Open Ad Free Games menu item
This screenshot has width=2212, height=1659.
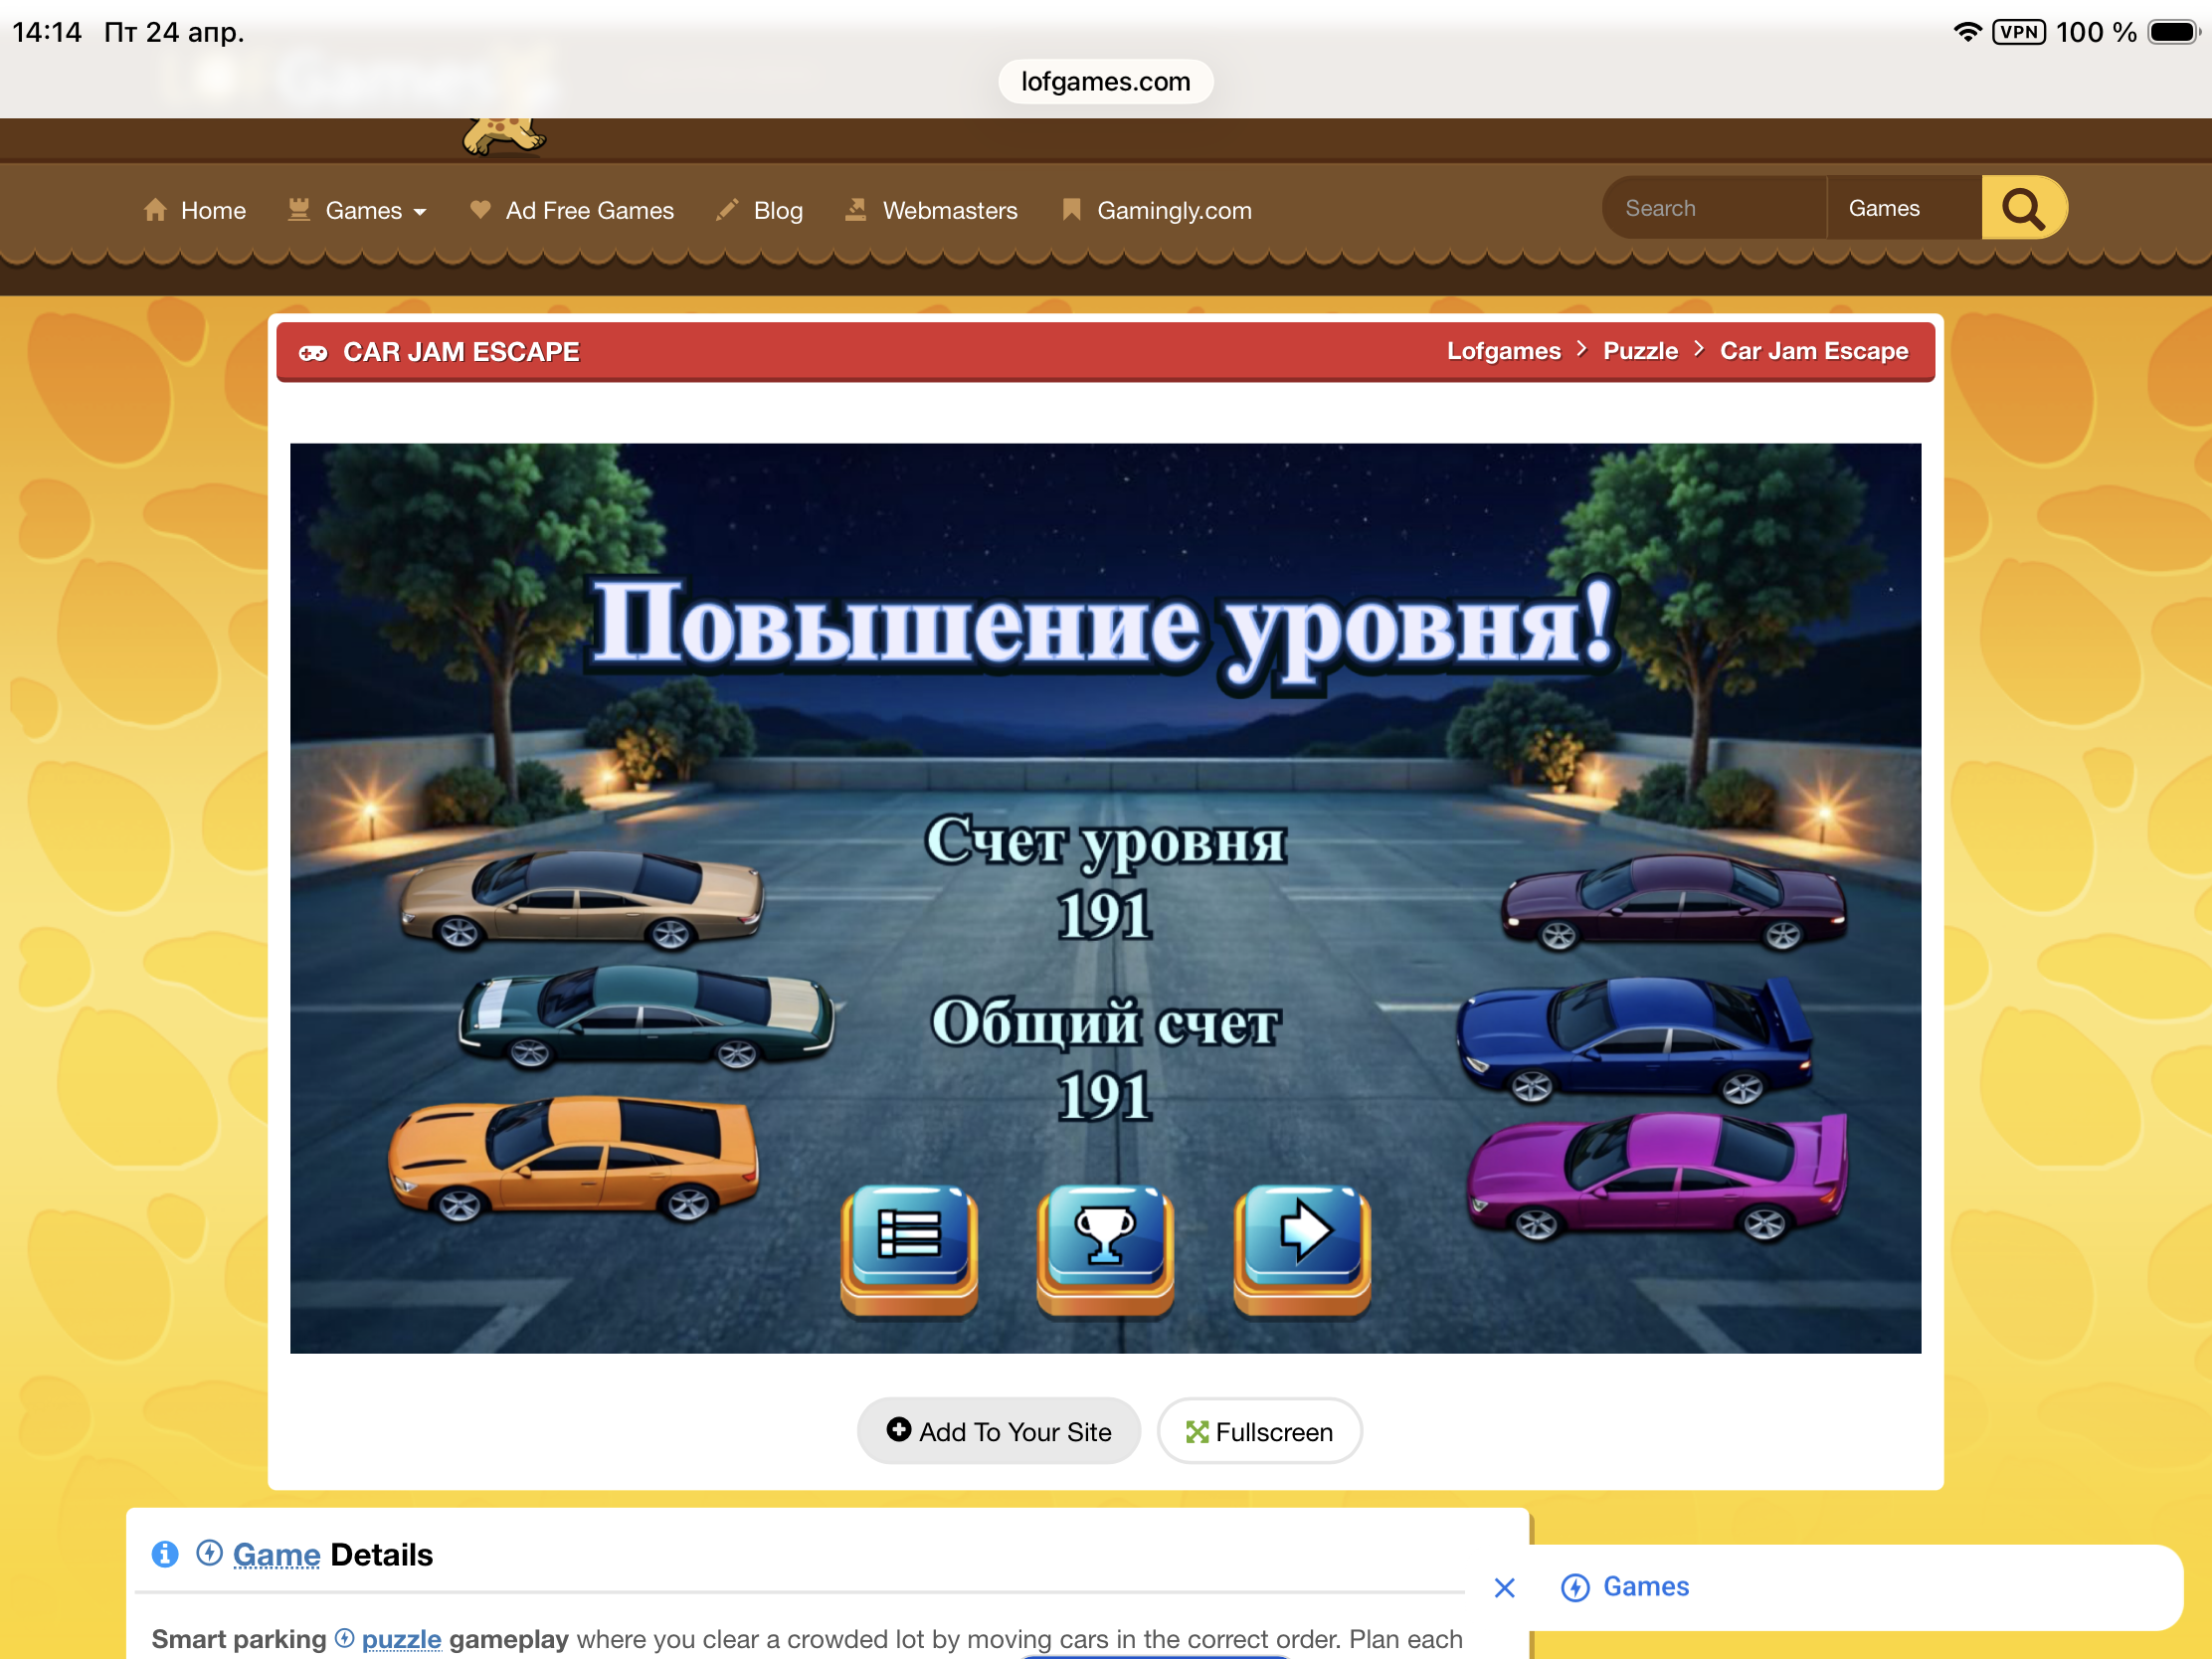click(x=589, y=211)
